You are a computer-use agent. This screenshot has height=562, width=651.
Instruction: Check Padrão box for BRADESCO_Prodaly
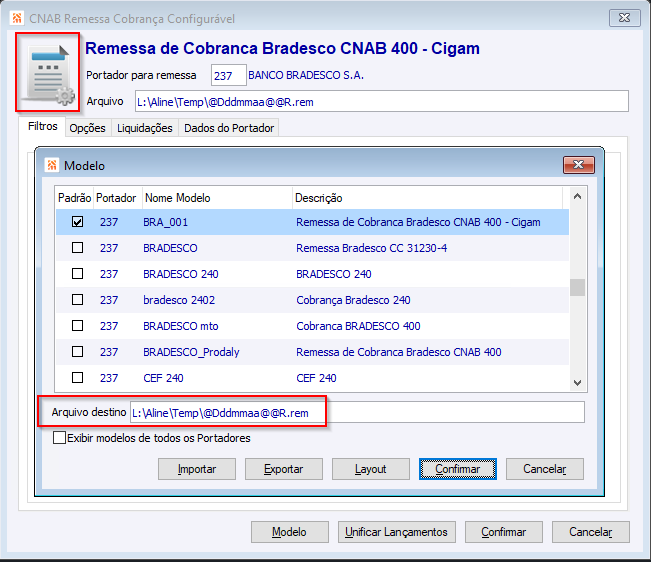tap(78, 352)
